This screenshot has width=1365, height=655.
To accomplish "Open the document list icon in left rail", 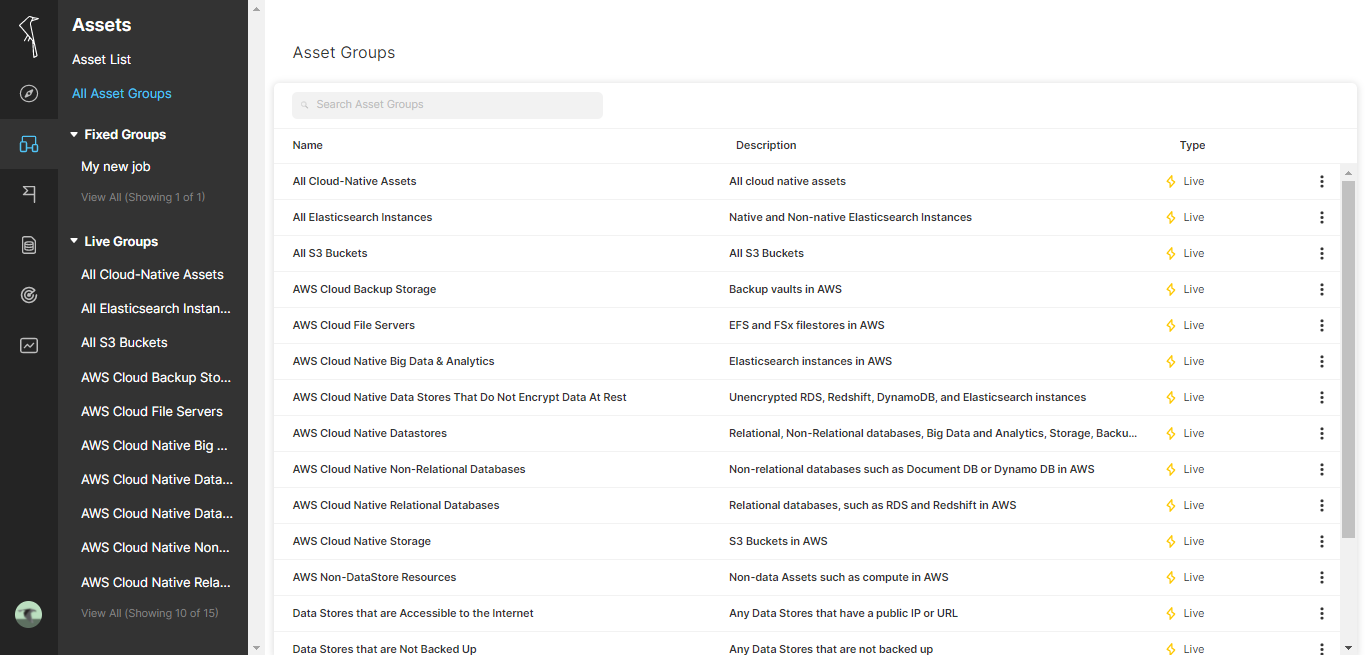I will (x=29, y=244).
